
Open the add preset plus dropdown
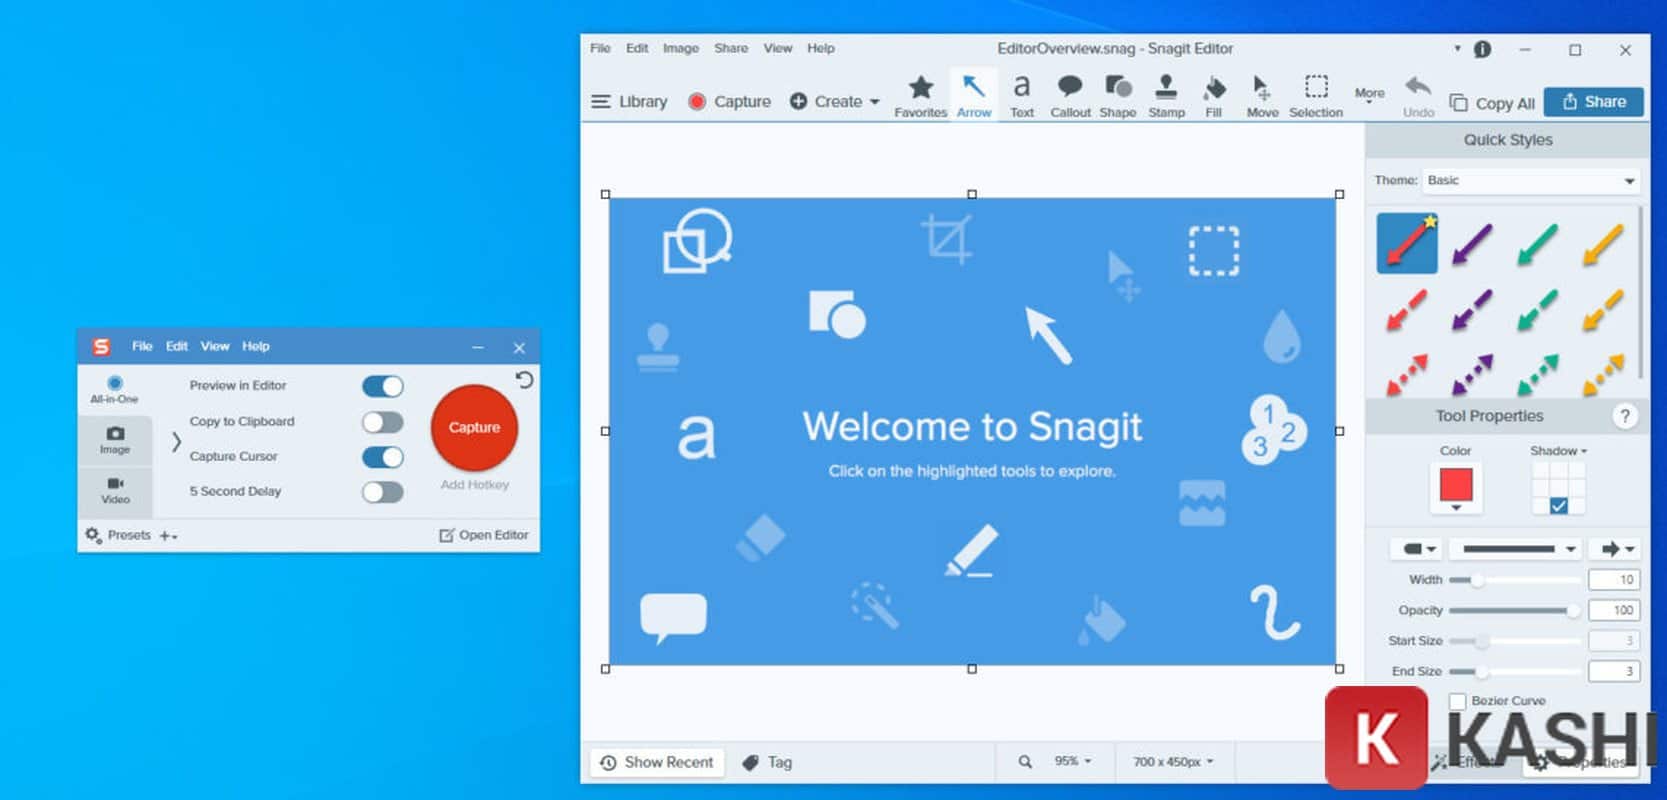[x=168, y=536]
